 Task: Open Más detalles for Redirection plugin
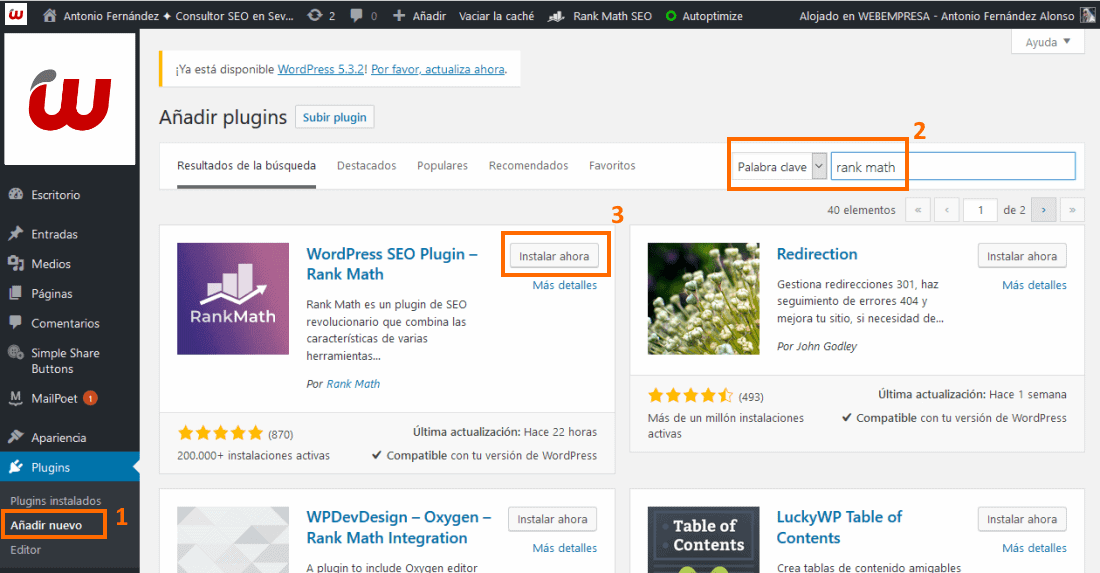(x=1034, y=285)
